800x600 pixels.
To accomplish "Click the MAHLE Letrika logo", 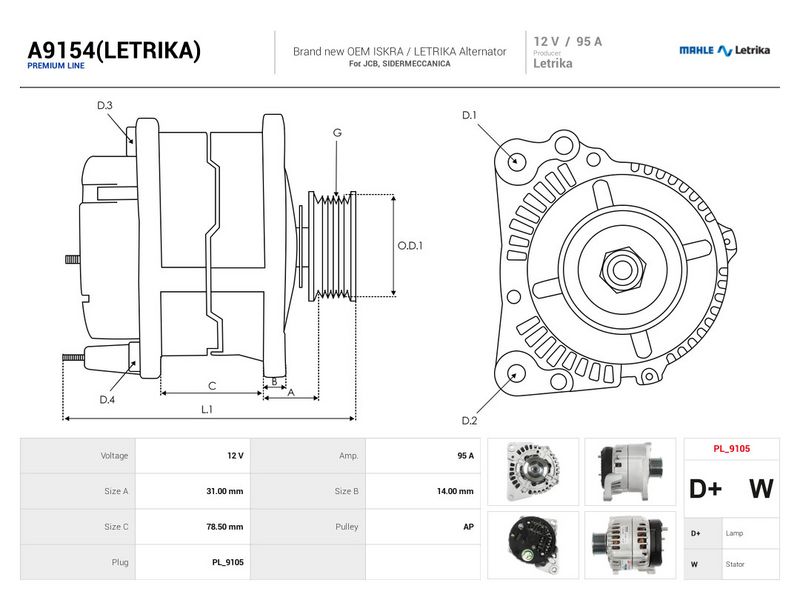I will click(x=724, y=50).
